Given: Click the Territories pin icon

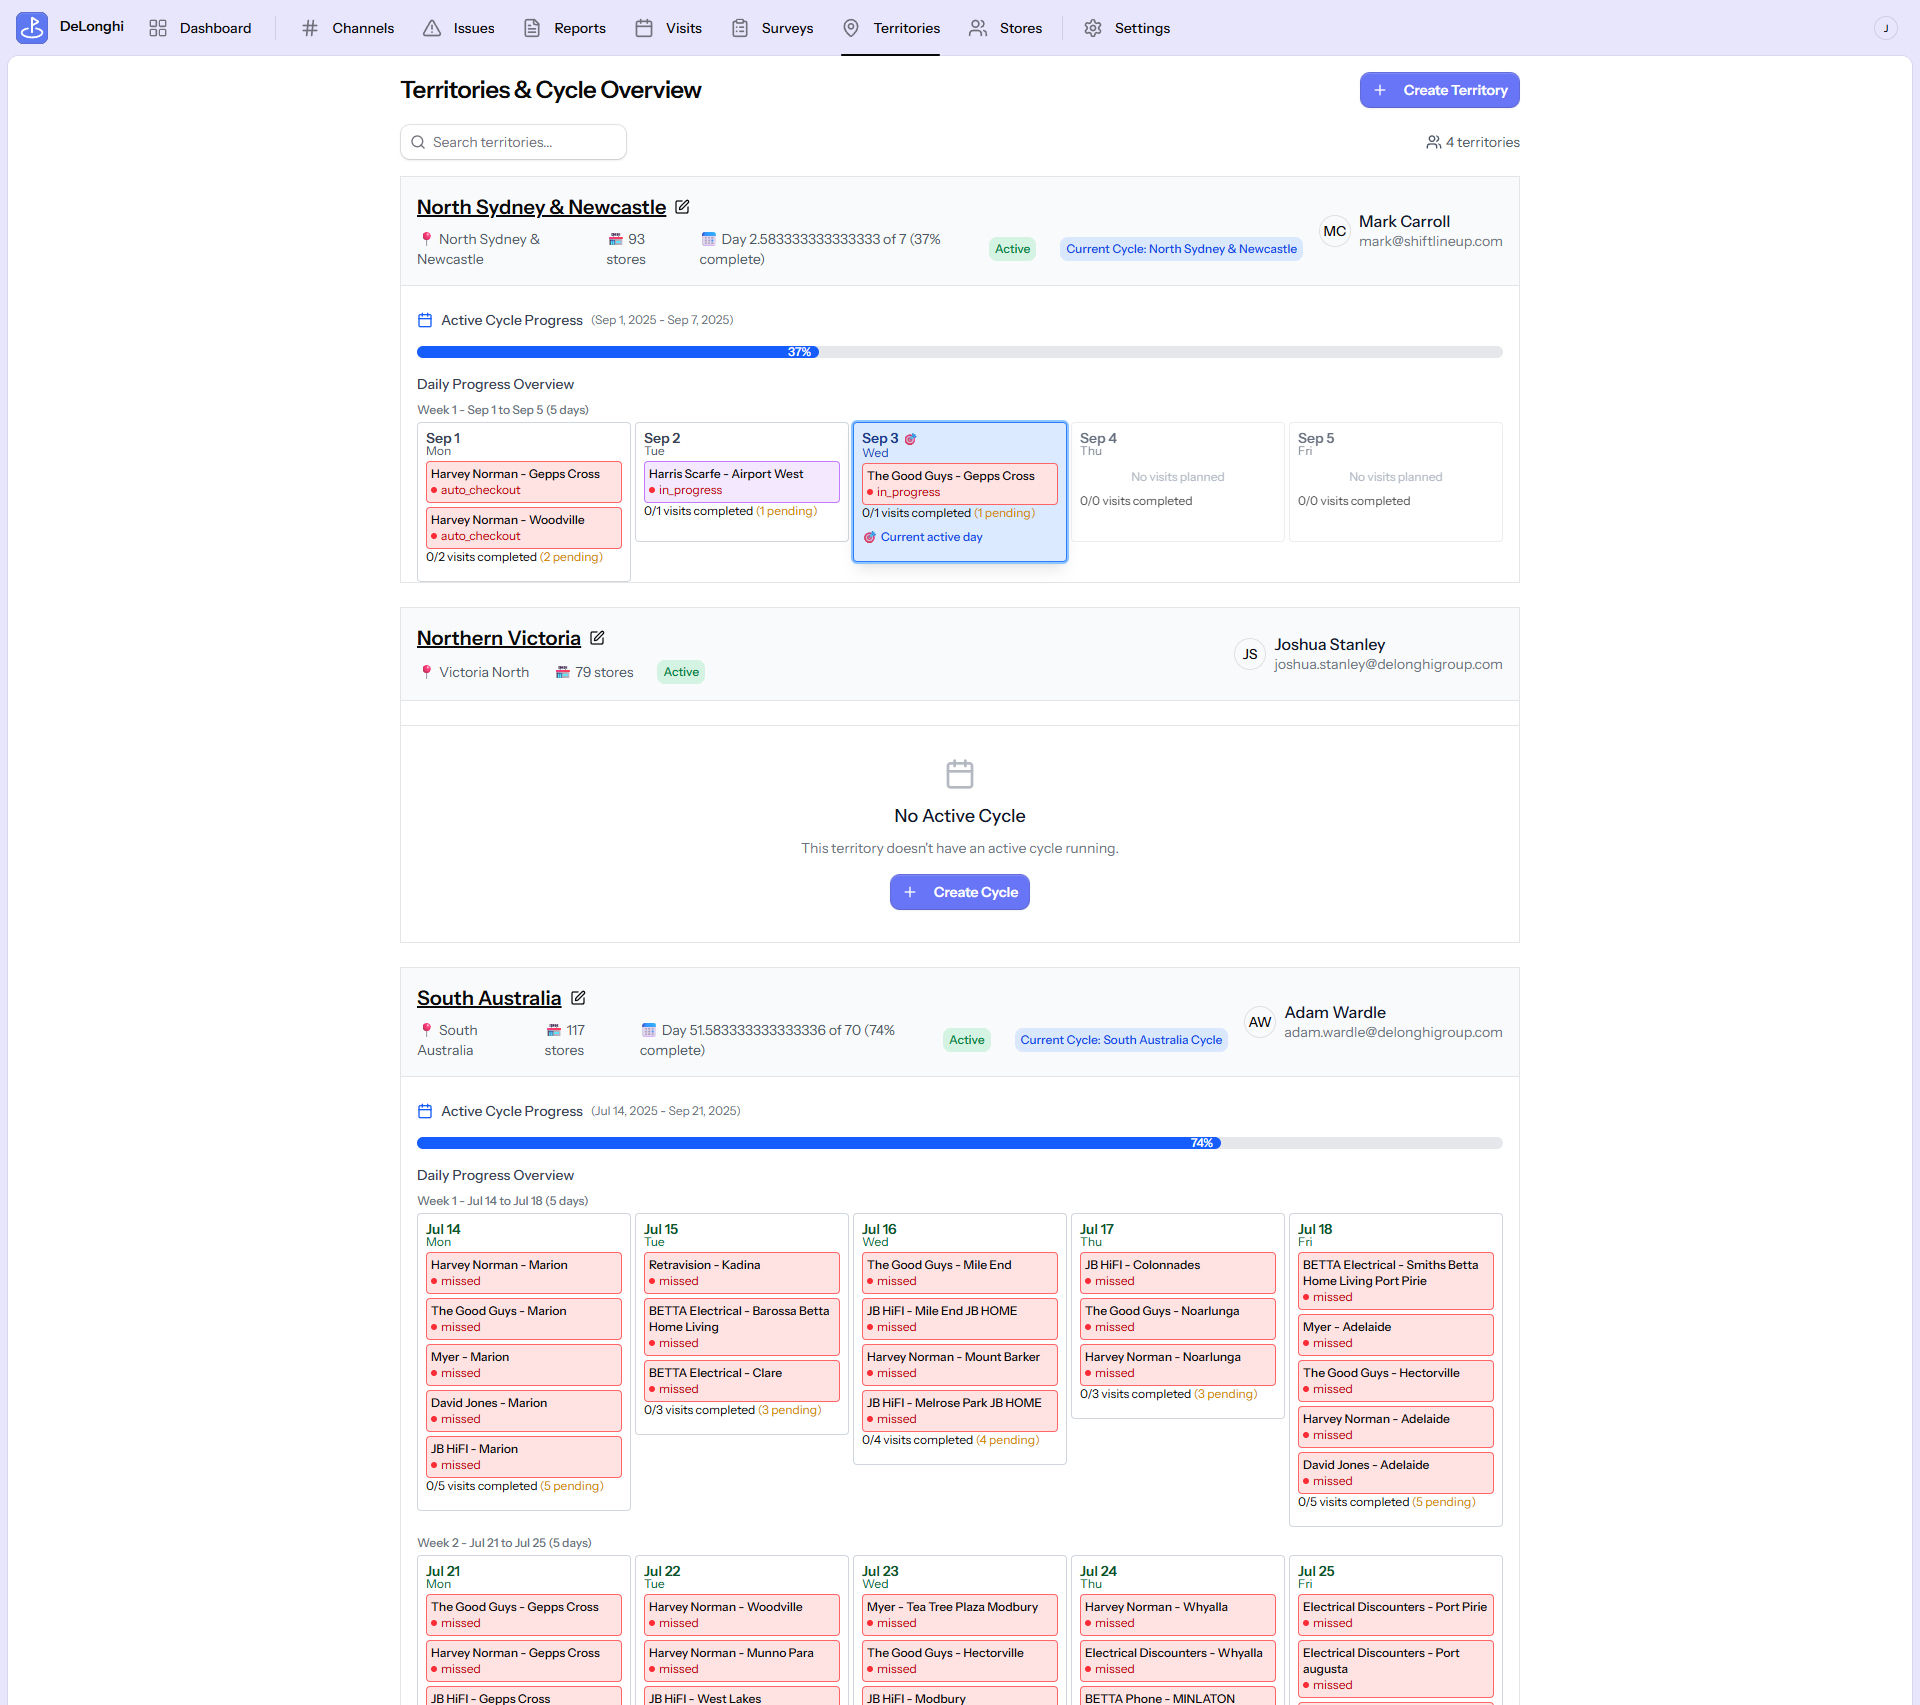Looking at the screenshot, I should coord(851,28).
